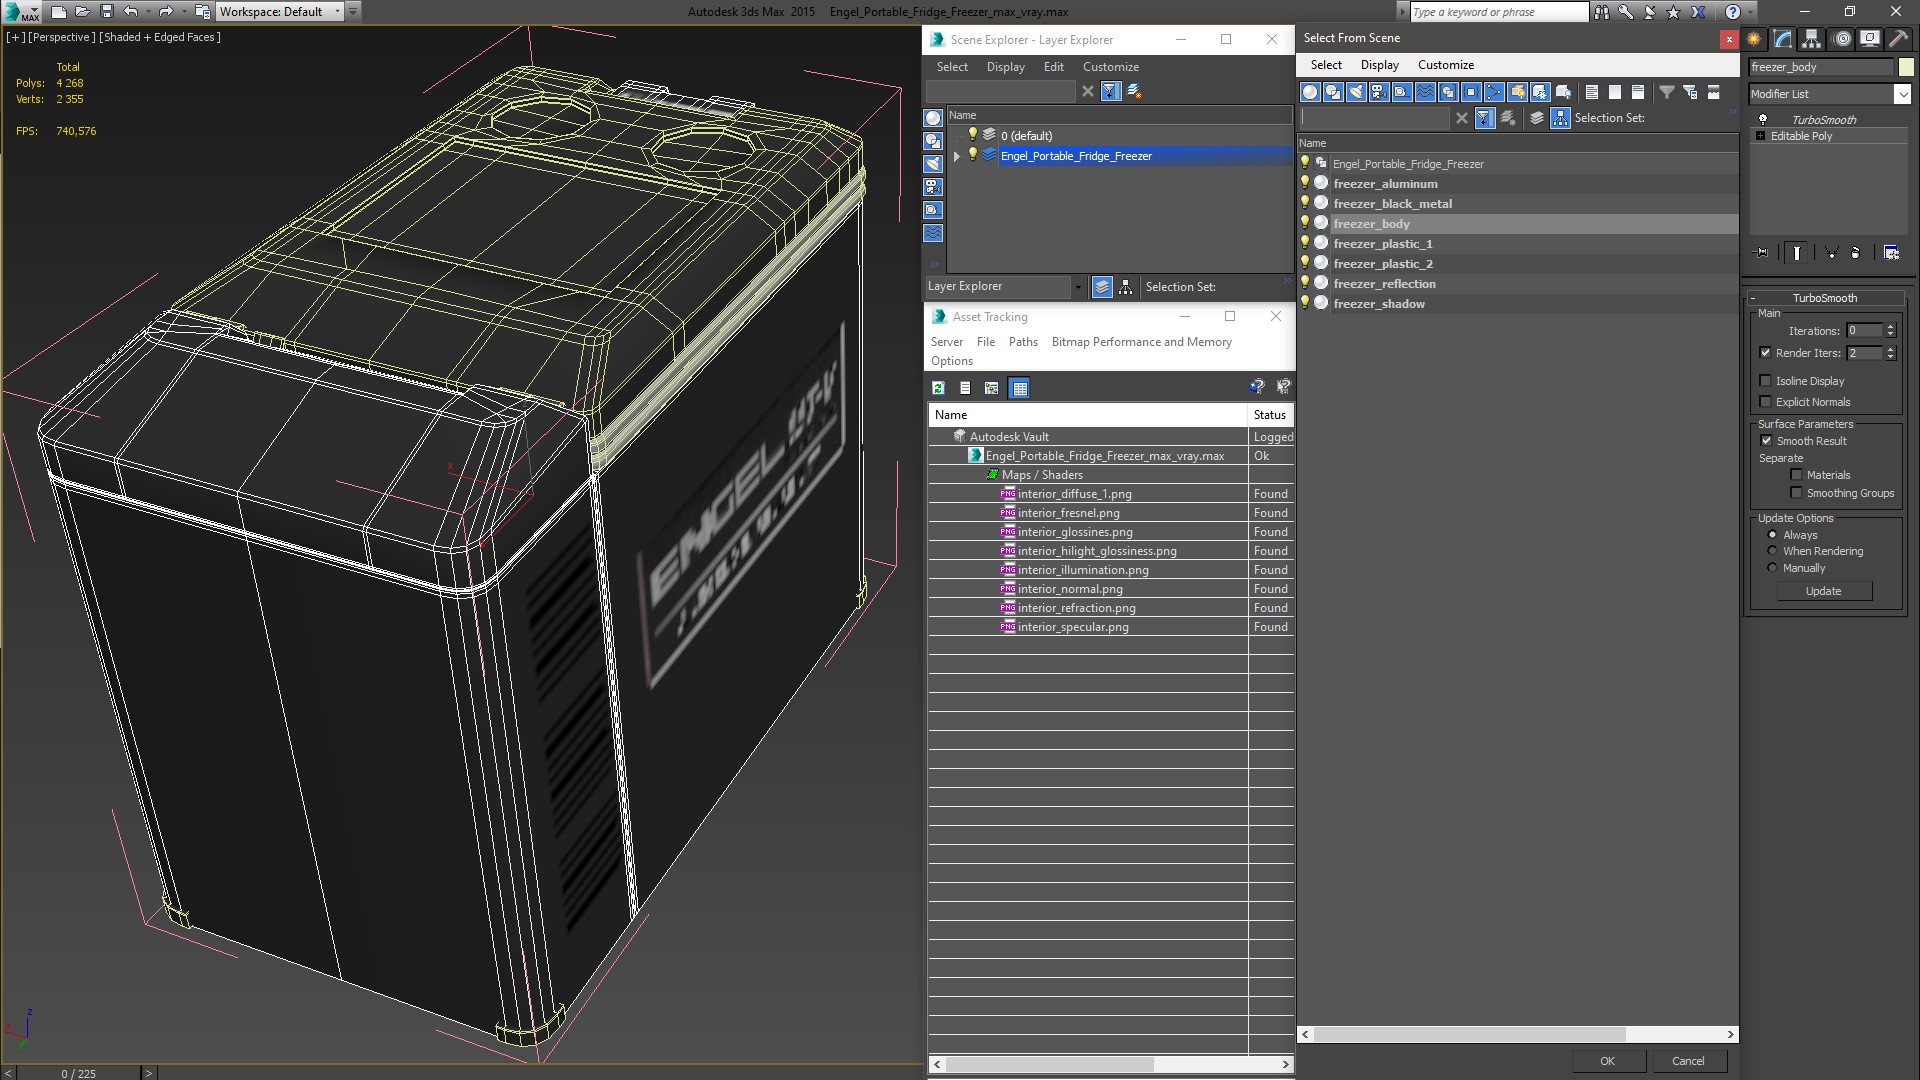Open the Motion command panel tab

(x=1841, y=39)
